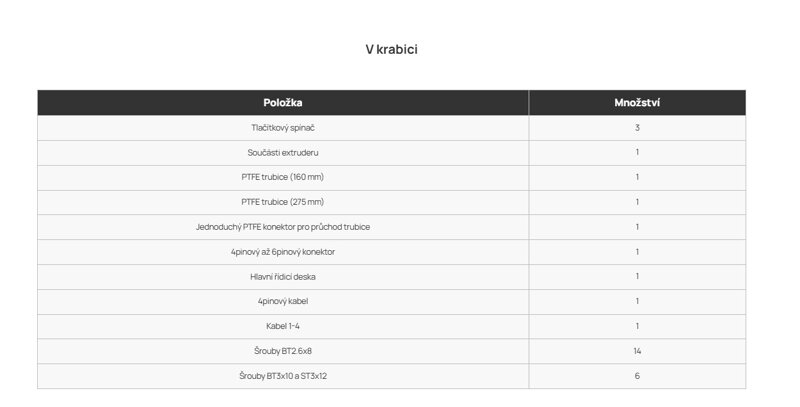Click quantity 6 in the last row
Screen dimensions: 800x407
tap(637, 376)
